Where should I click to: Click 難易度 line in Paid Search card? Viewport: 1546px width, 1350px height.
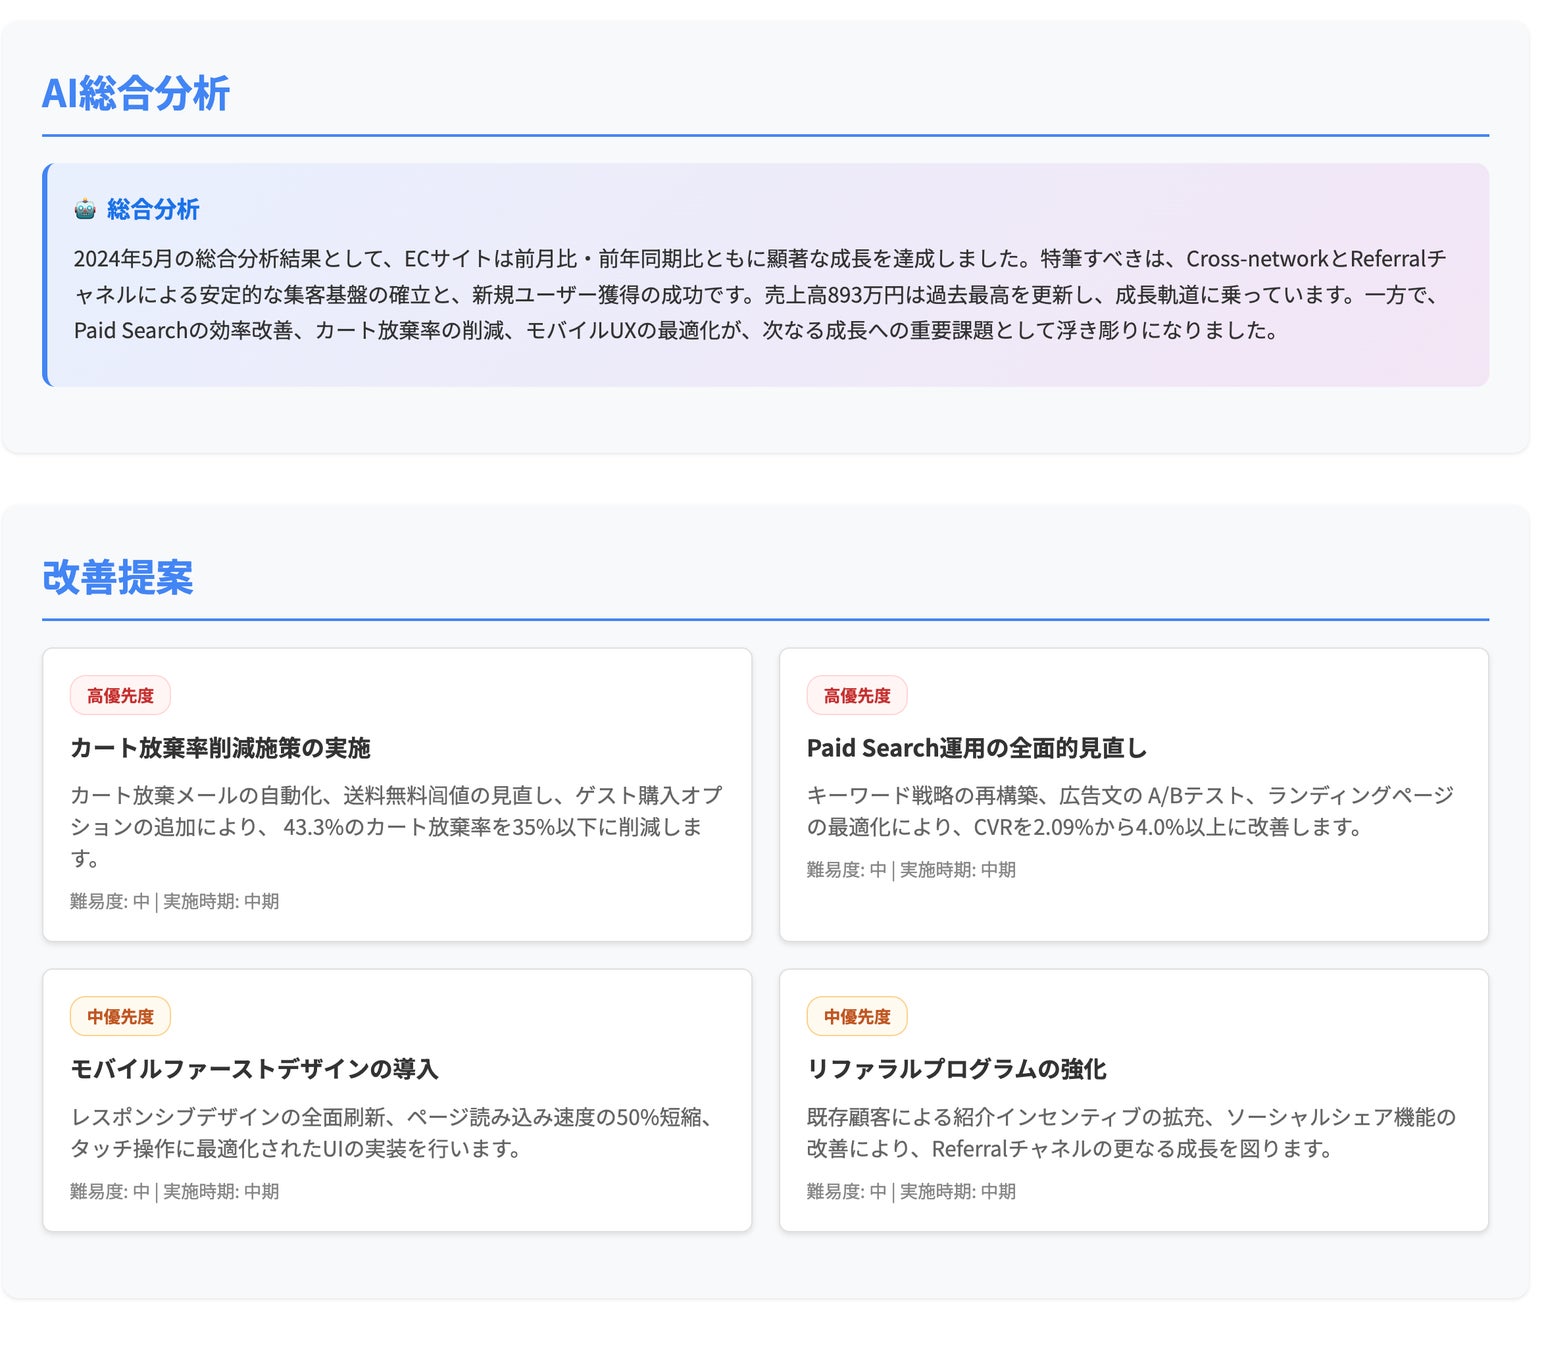[x=911, y=870]
